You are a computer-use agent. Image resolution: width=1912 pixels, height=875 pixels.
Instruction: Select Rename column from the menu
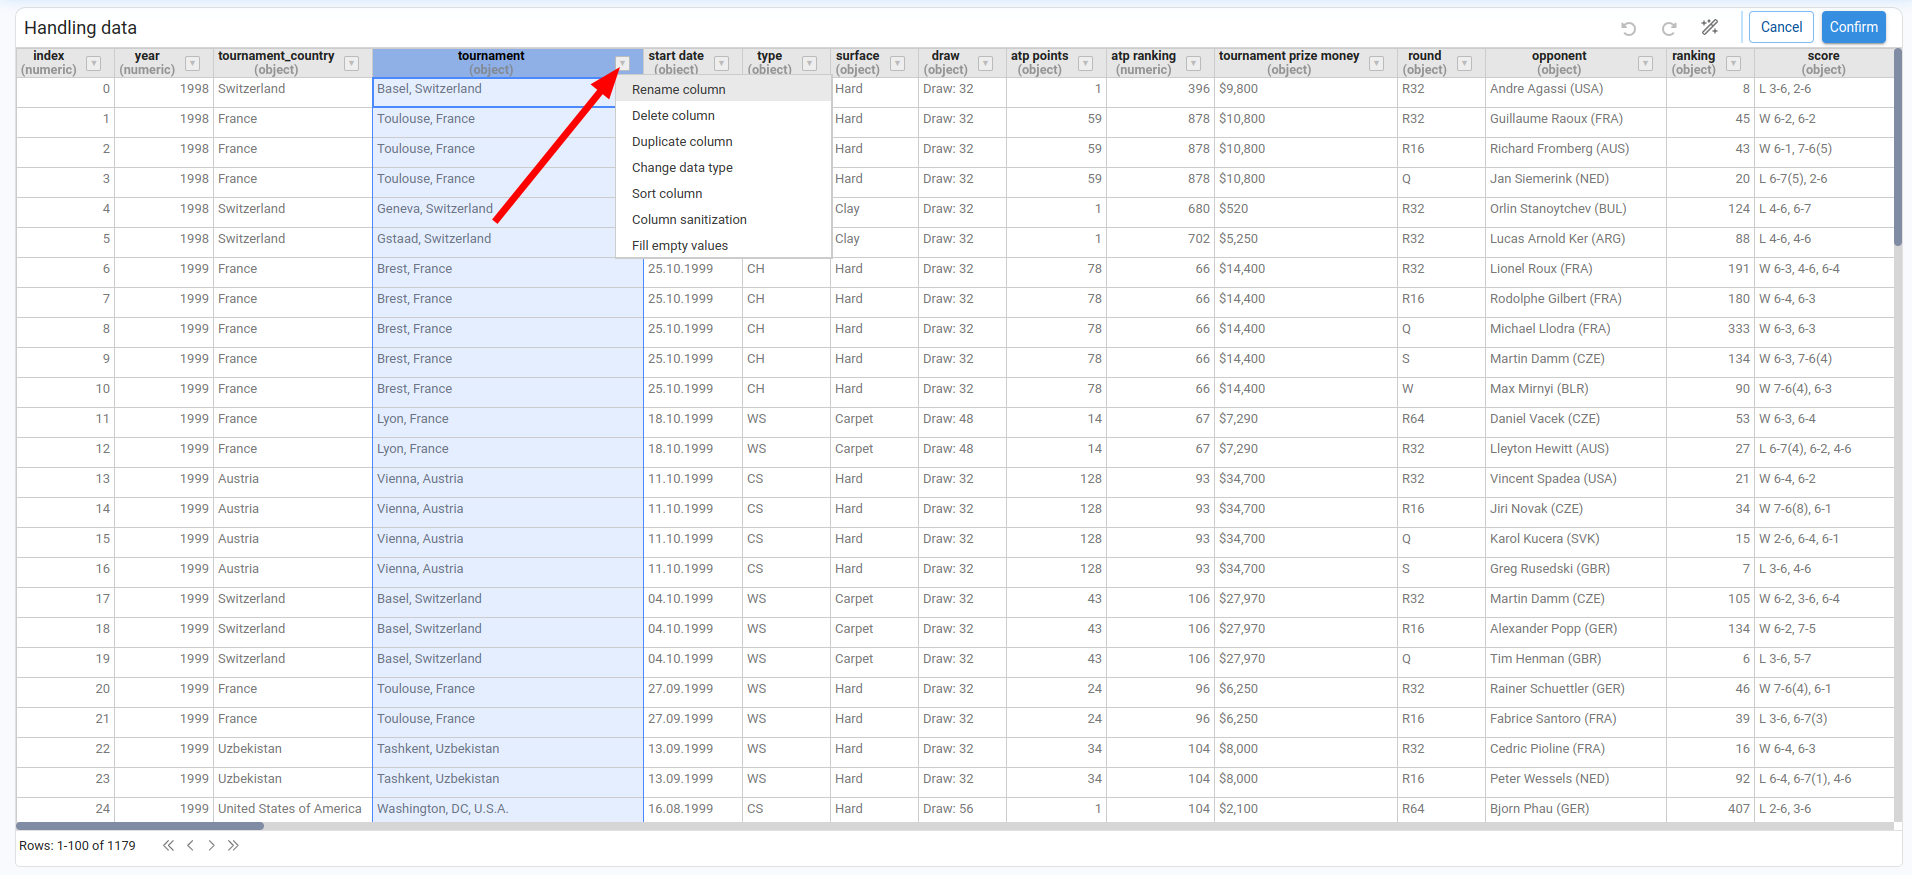[678, 90]
